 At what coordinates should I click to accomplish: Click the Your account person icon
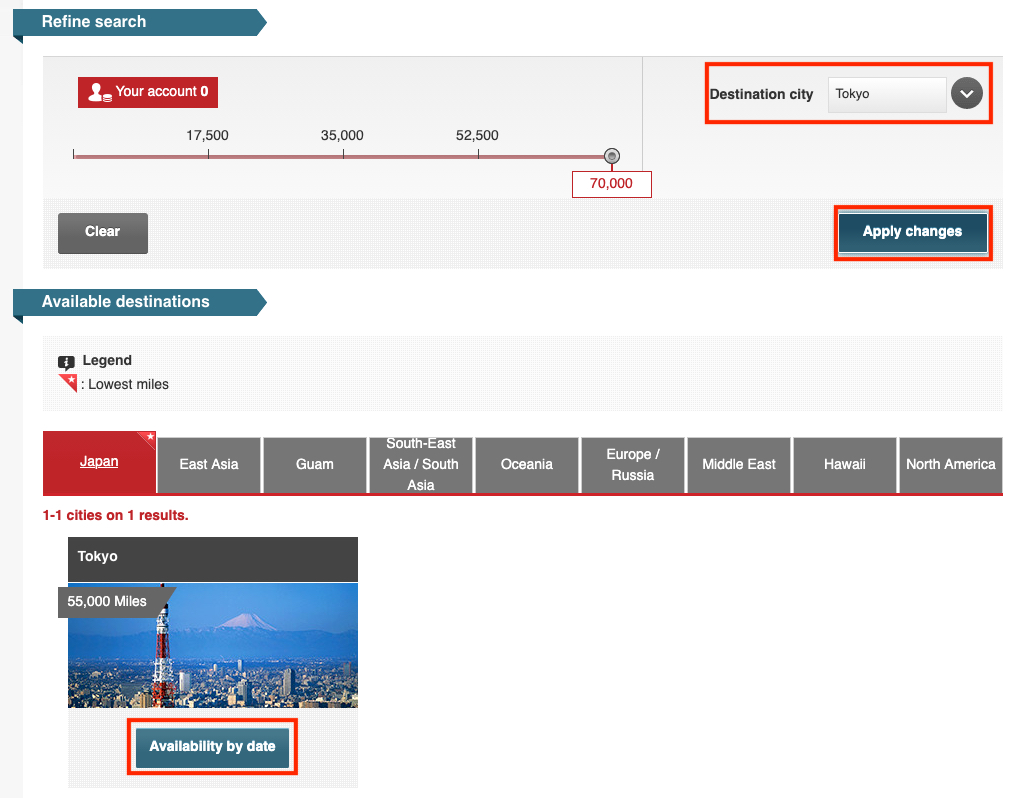95,92
